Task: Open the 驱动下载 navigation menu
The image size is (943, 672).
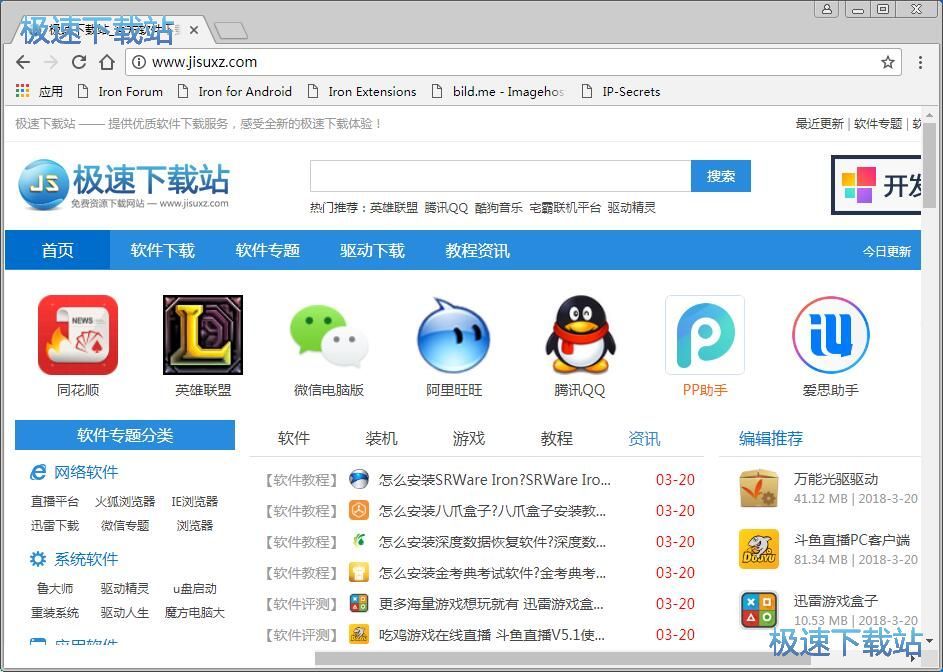Action: (x=371, y=251)
